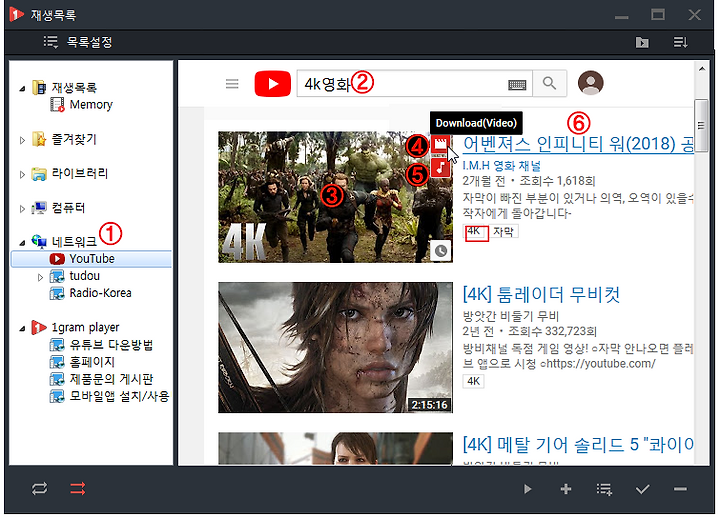Open the on-screen keyboard icon in search box

[x=518, y=84]
